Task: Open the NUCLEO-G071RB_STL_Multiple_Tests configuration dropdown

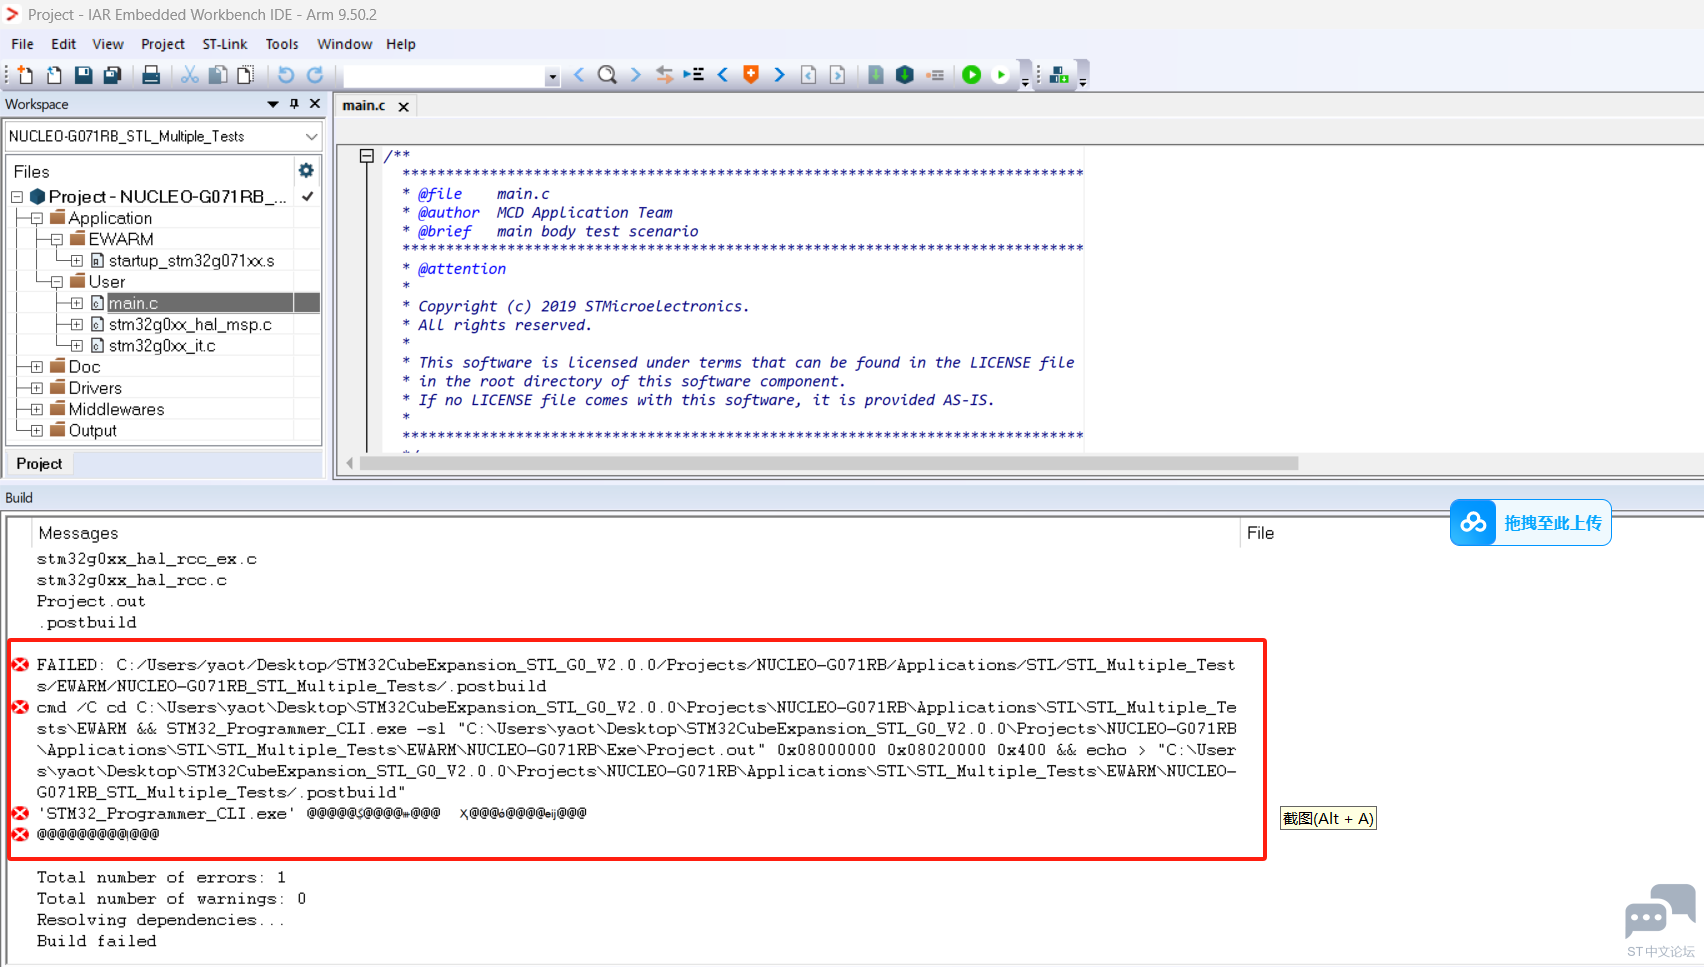Action: pos(311,136)
